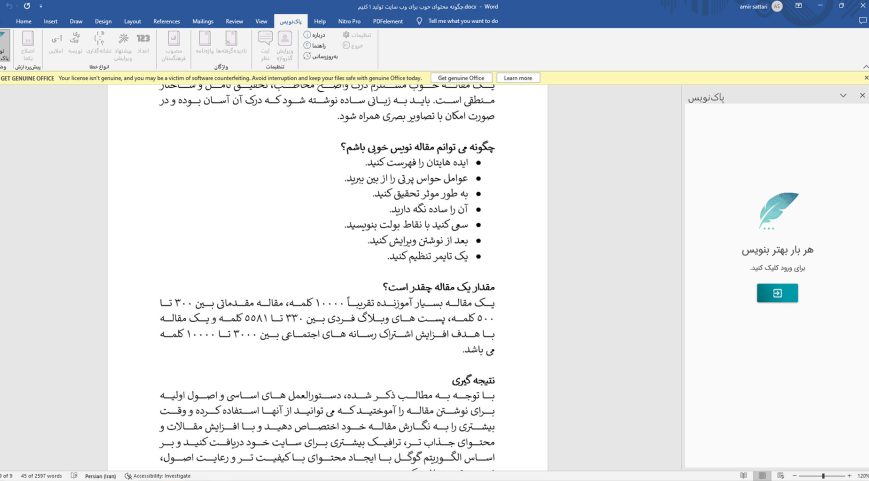Click the proofing book icon in status bar
This screenshot has width=869, height=481.
(x=74, y=476)
